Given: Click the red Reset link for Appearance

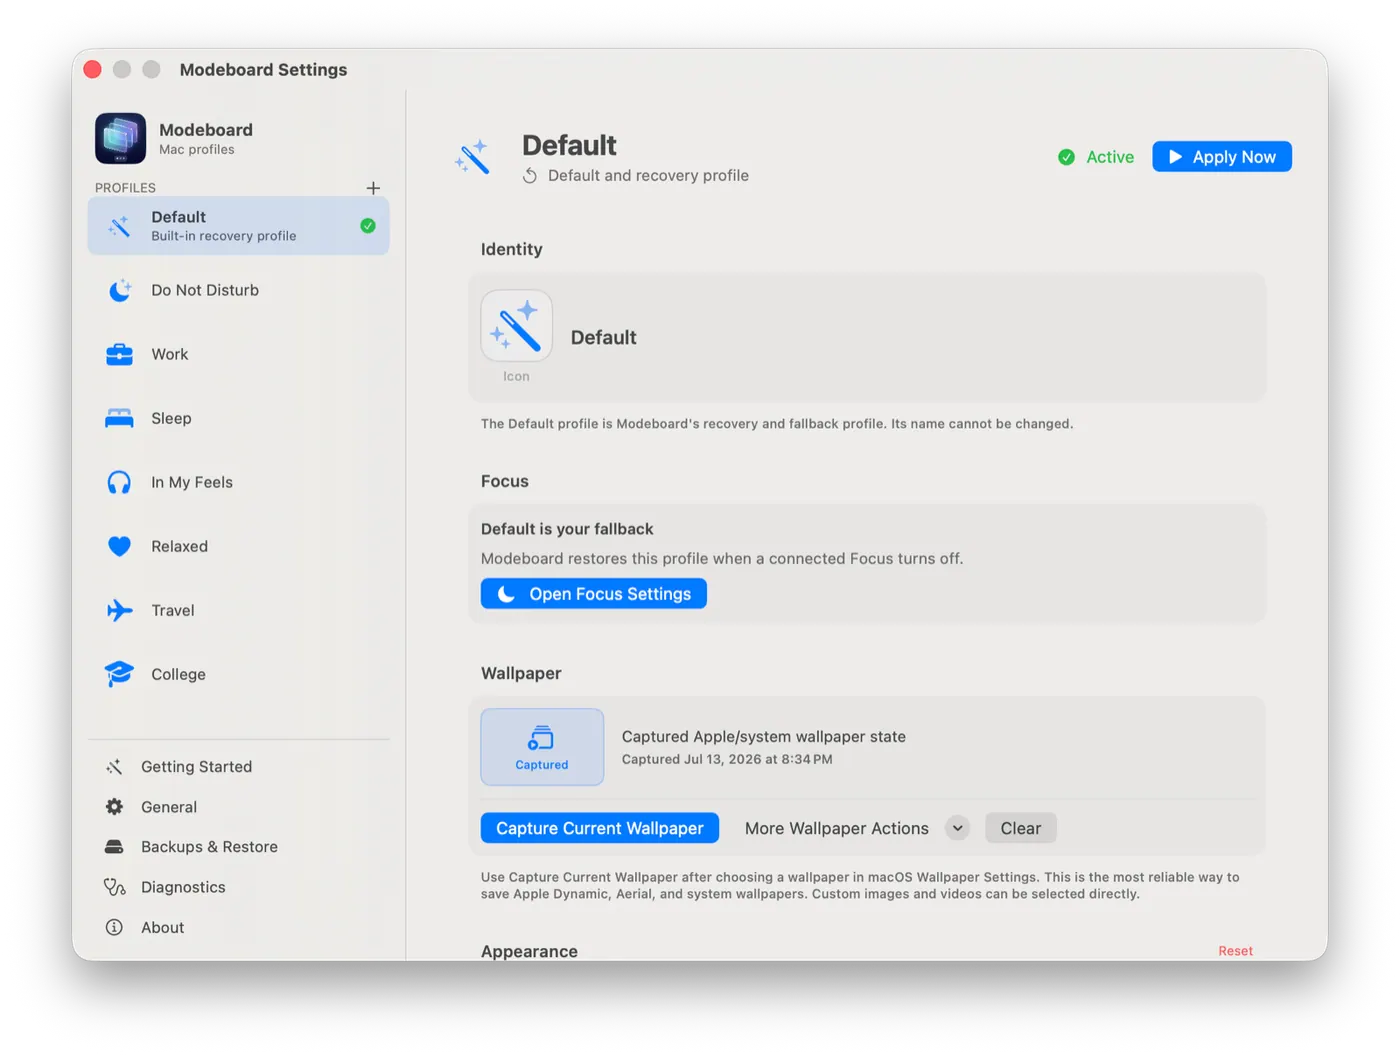Looking at the screenshot, I should pos(1235,951).
